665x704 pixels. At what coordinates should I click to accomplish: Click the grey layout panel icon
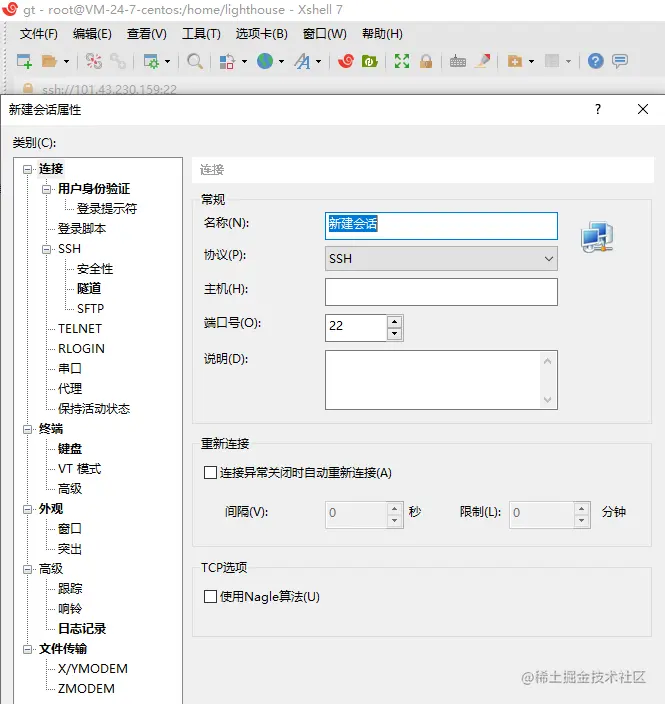click(x=551, y=61)
